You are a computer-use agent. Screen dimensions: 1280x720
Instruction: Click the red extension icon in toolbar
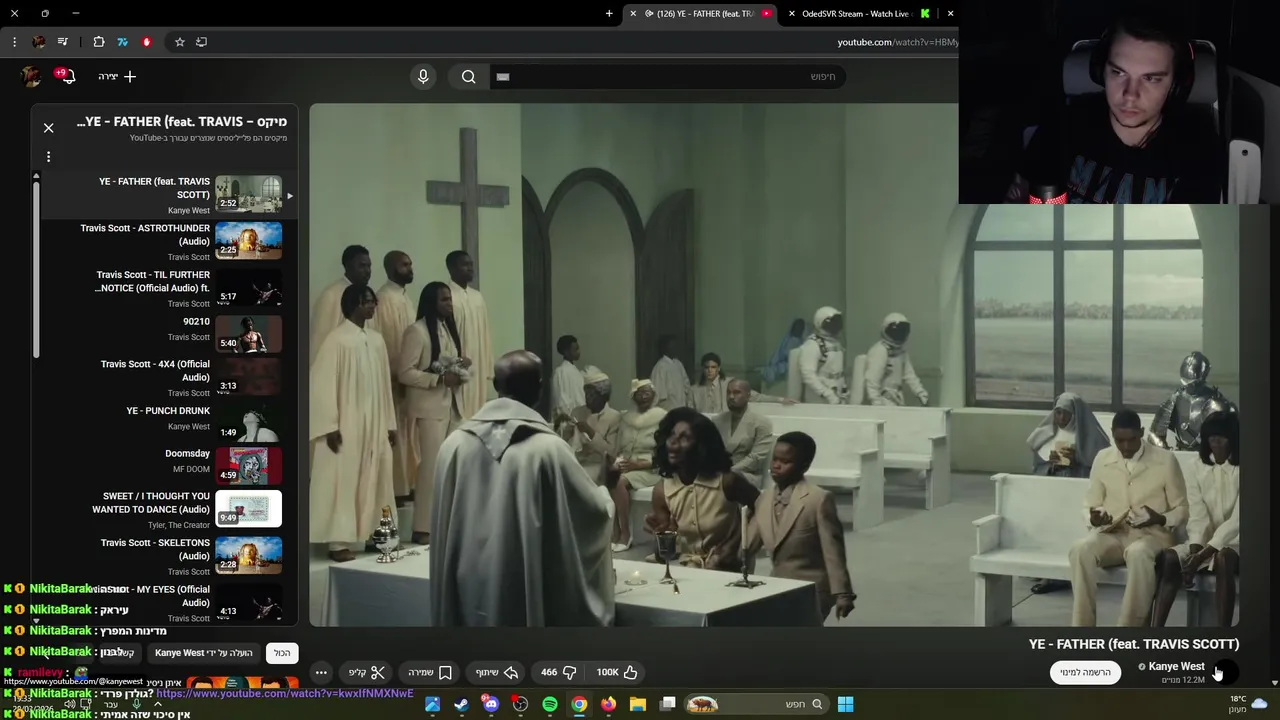tap(146, 42)
